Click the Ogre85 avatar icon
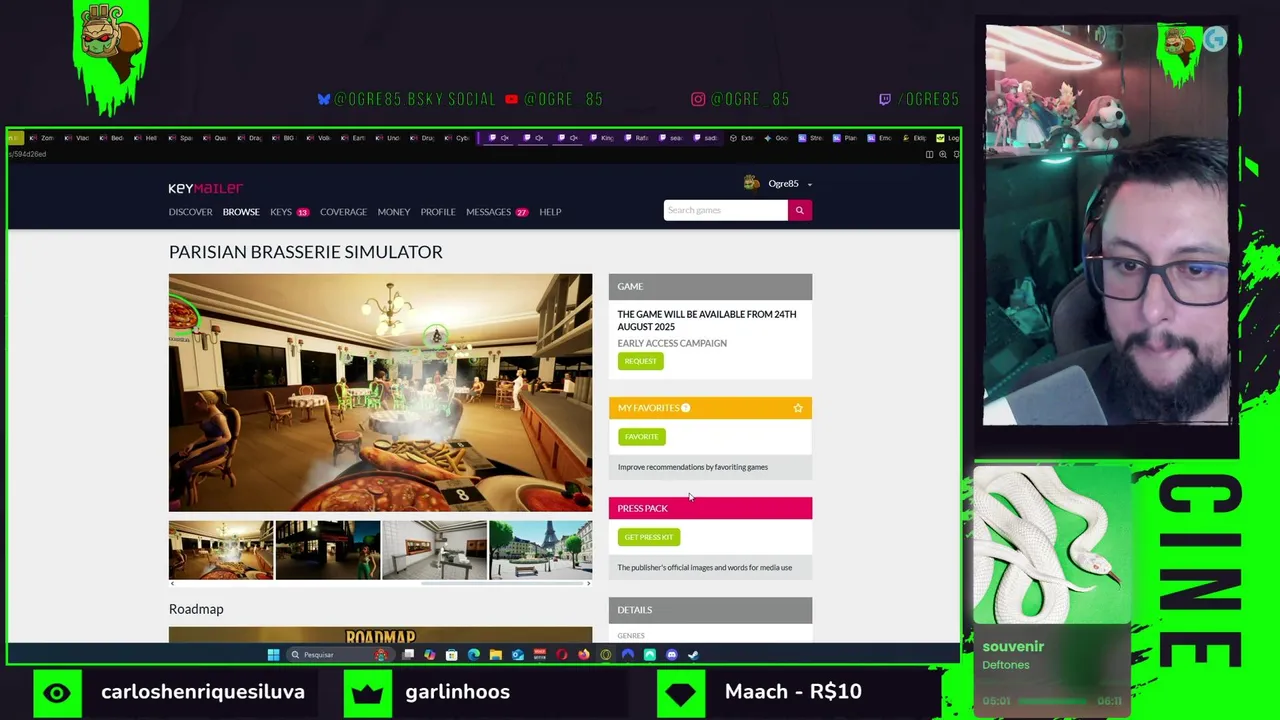 [752, 183]
